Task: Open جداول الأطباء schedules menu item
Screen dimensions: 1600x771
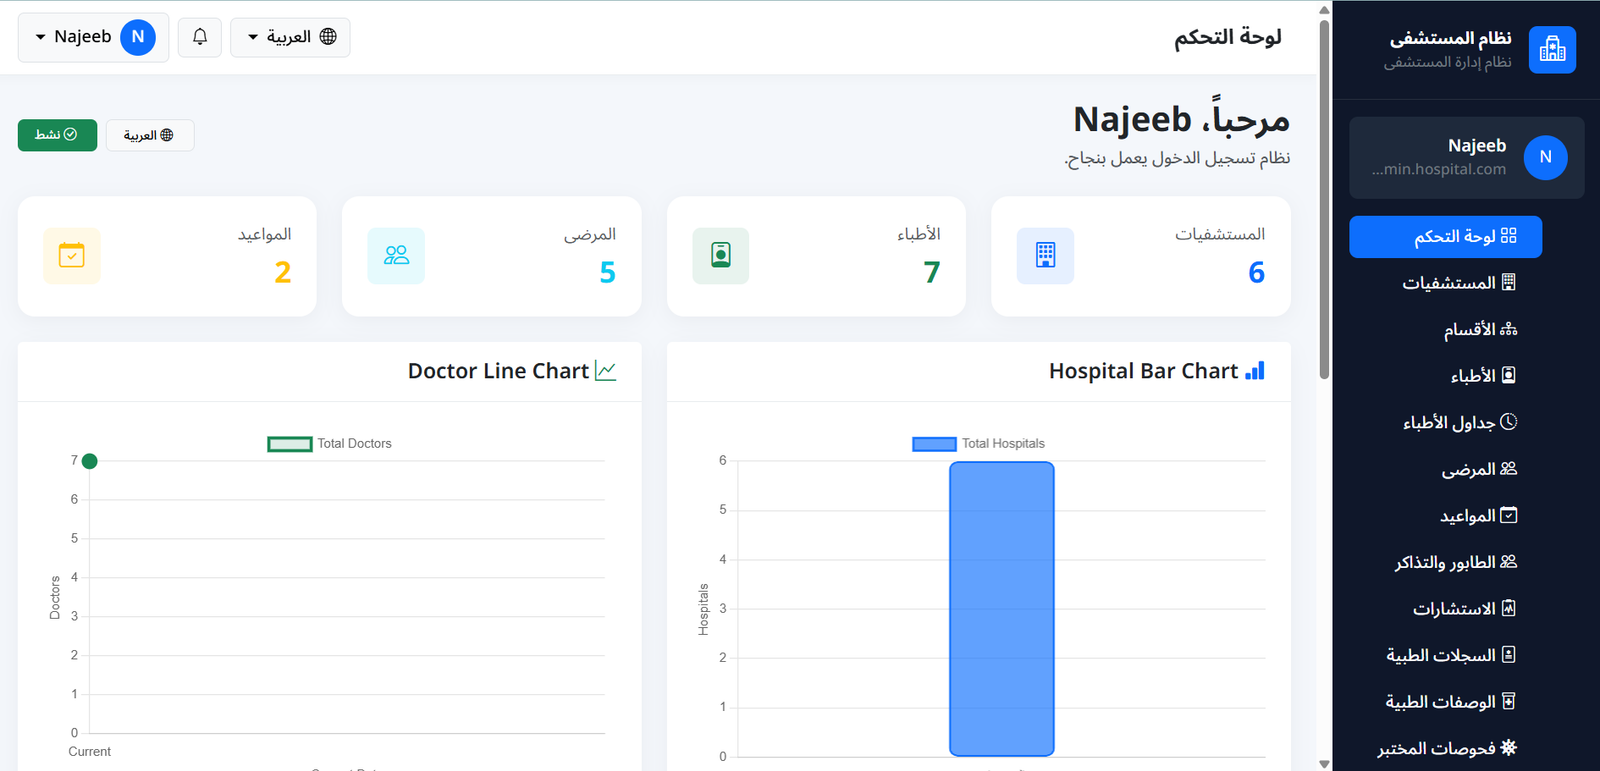Action: [1445, 423]
